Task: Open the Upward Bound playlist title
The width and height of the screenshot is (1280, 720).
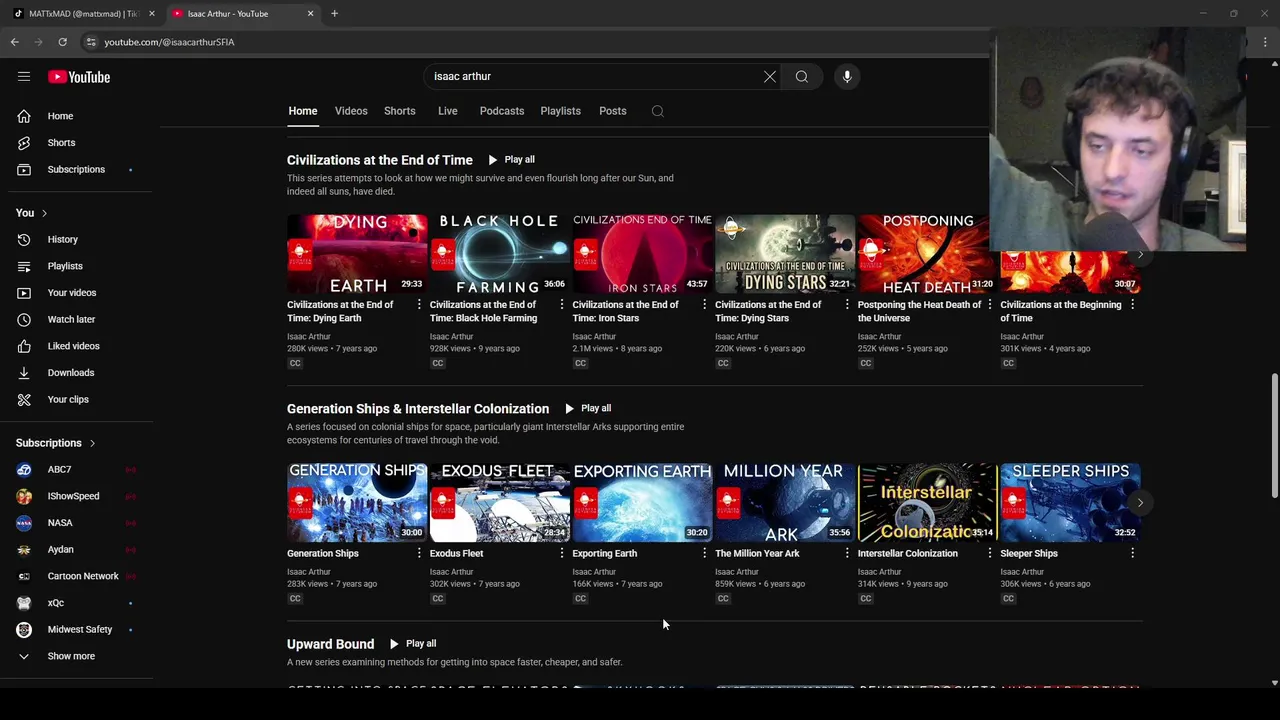Action: coord(330,644)
